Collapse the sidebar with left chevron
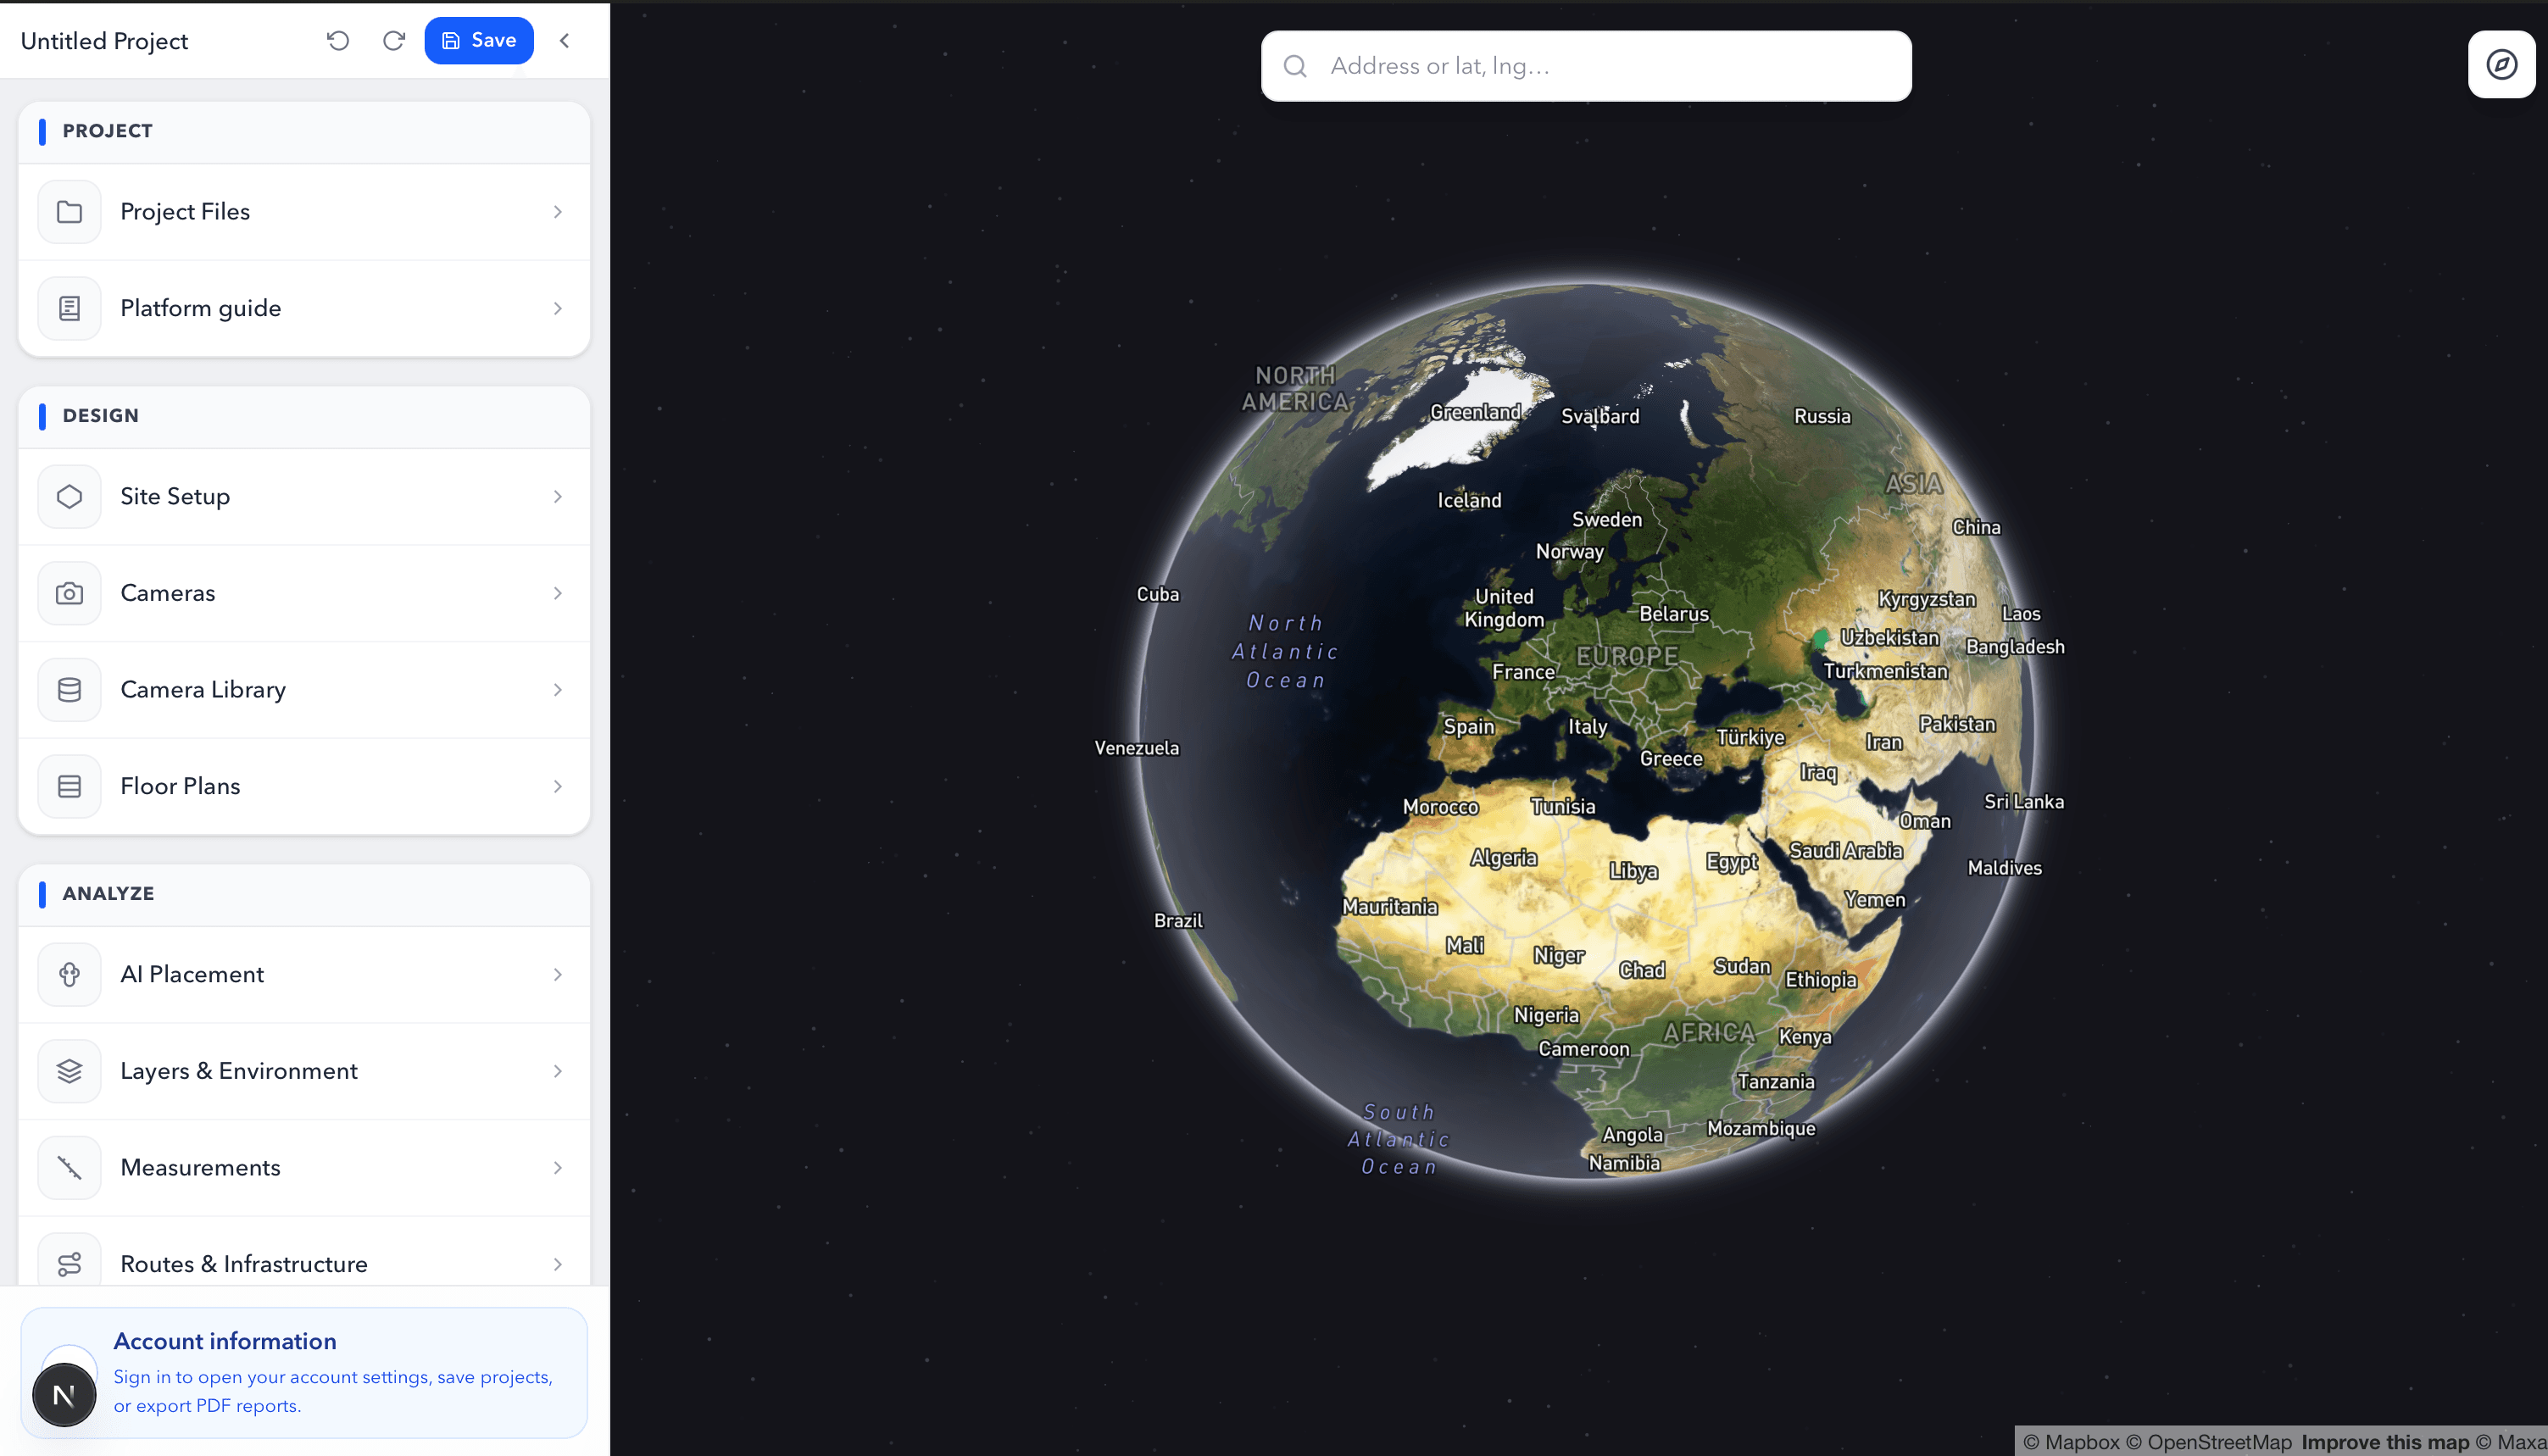This screenshot has width=2548, height=1456. click(x=565, y=40)
